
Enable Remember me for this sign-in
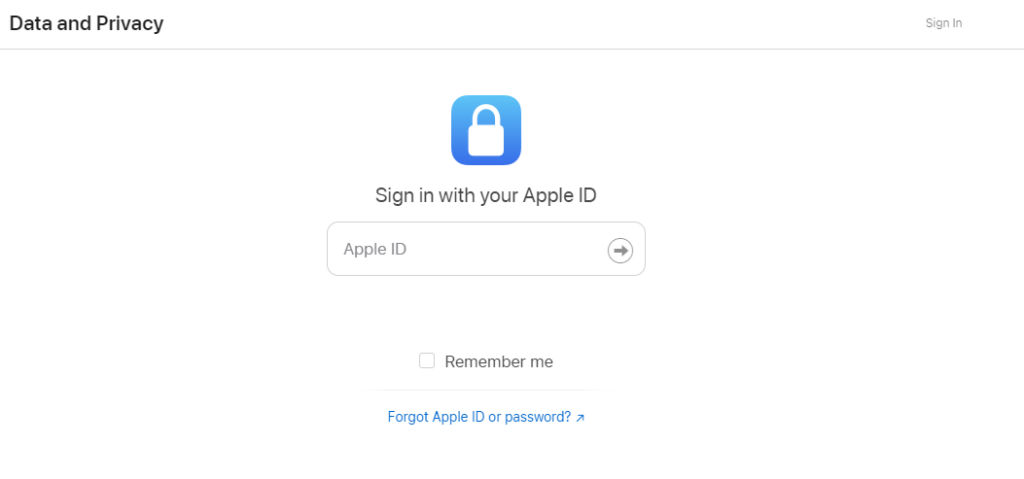click(x=426, y=361)
